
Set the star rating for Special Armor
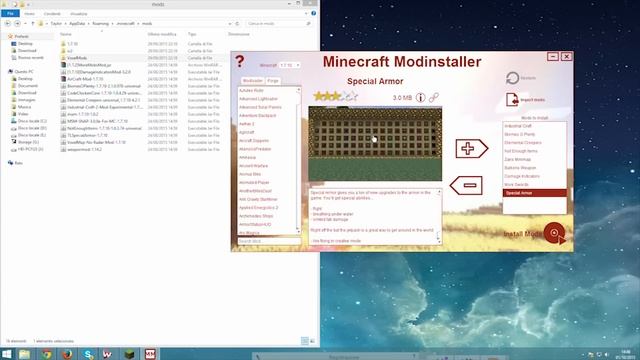coord(336,96)
